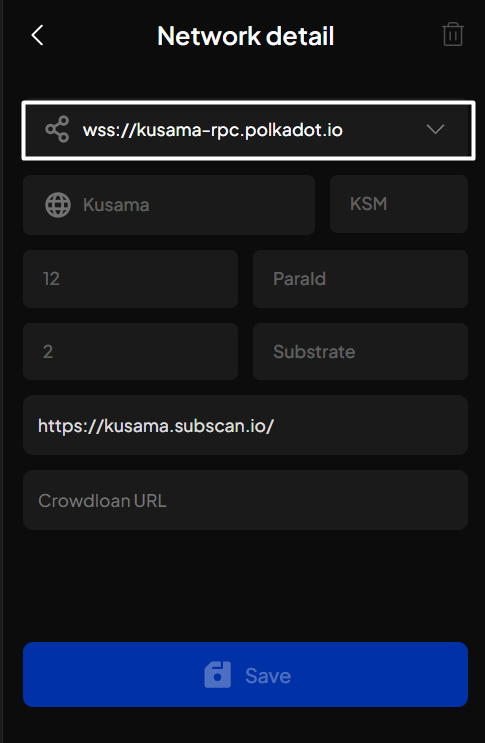
Task: Delete network with the trash icon
Action: click(x=452, y=35)
